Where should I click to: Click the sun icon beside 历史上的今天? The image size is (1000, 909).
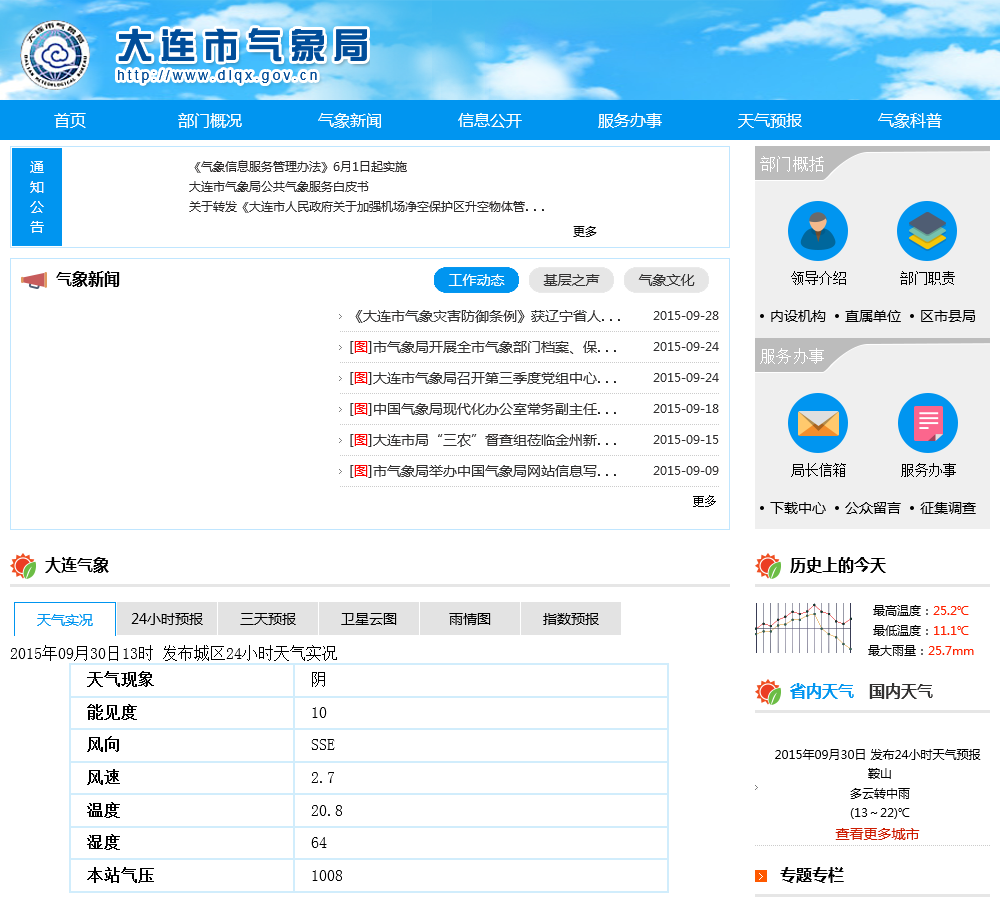[768, 566]
